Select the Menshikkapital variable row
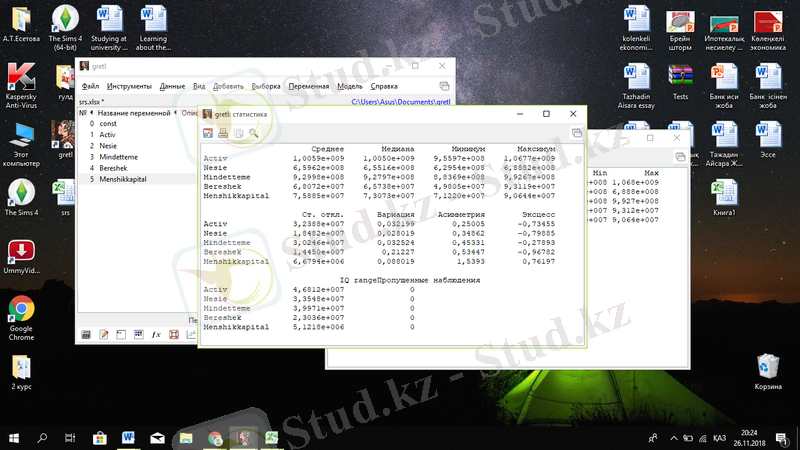This screenshot has width=800, height=450. coord(129,179)
